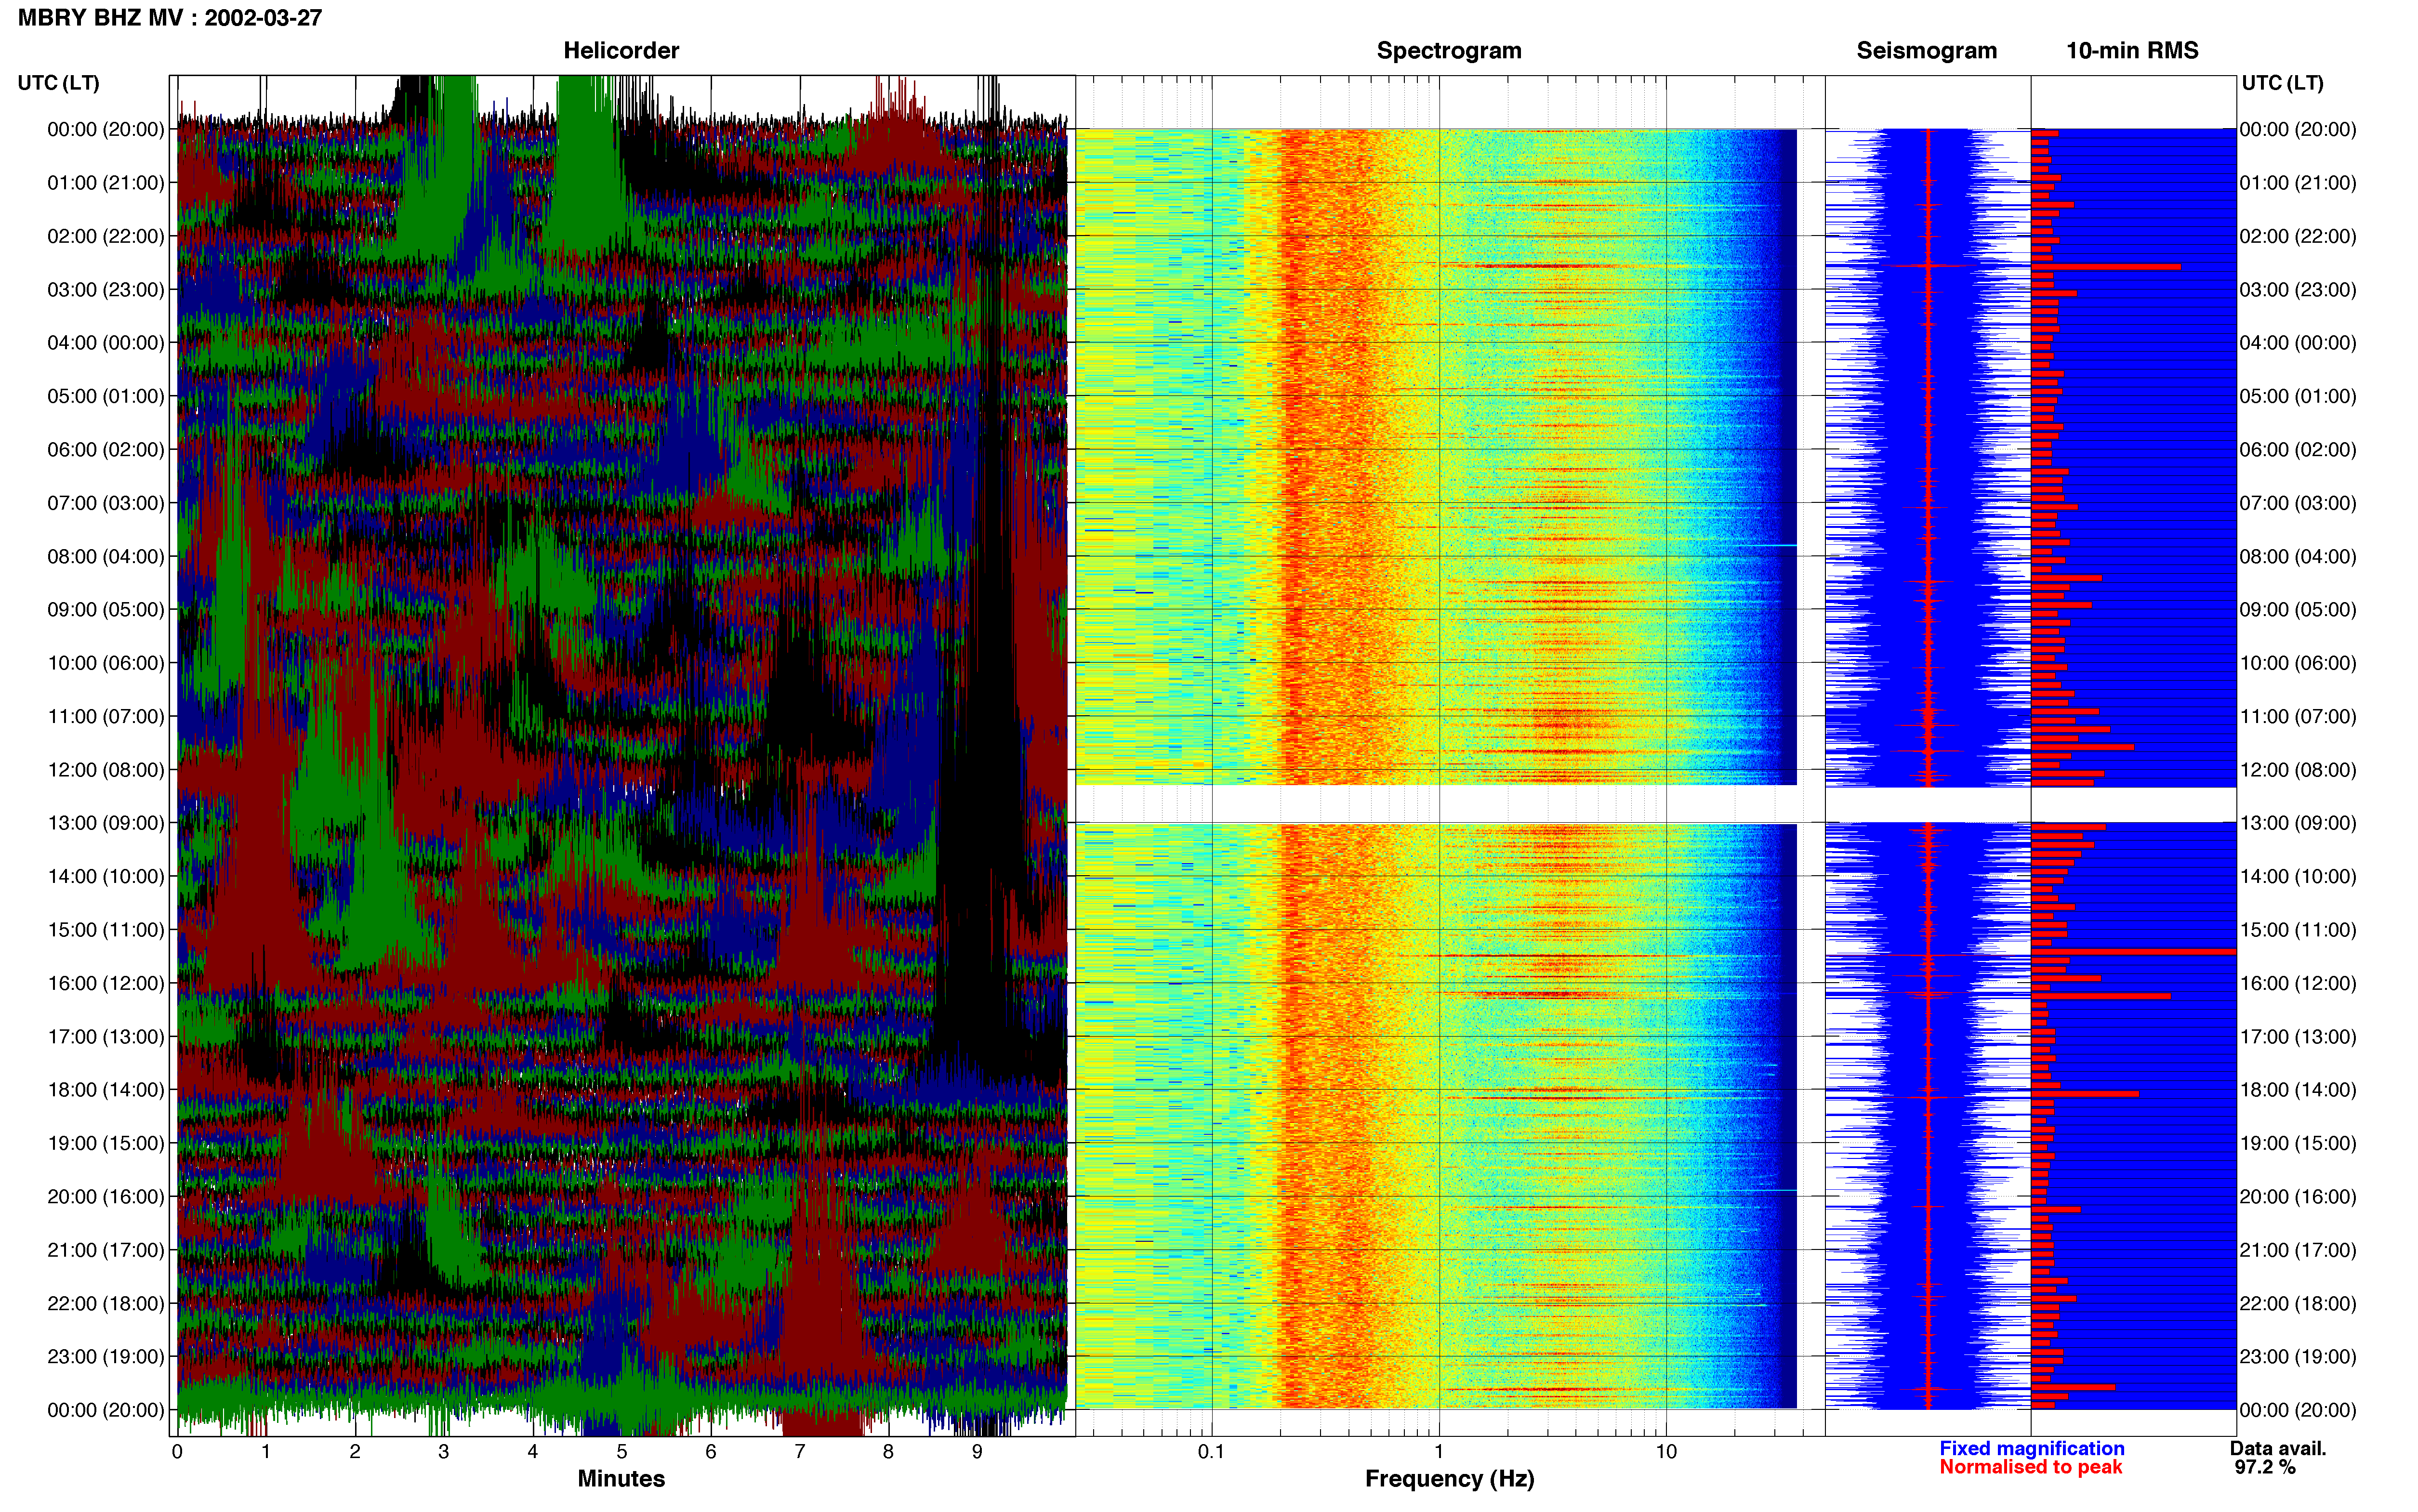Click '09:00 (05:00)' beside the Helicorder
Image resolution: width=2418 pixels, height=1512 pixels.
(x=106, y=610)
